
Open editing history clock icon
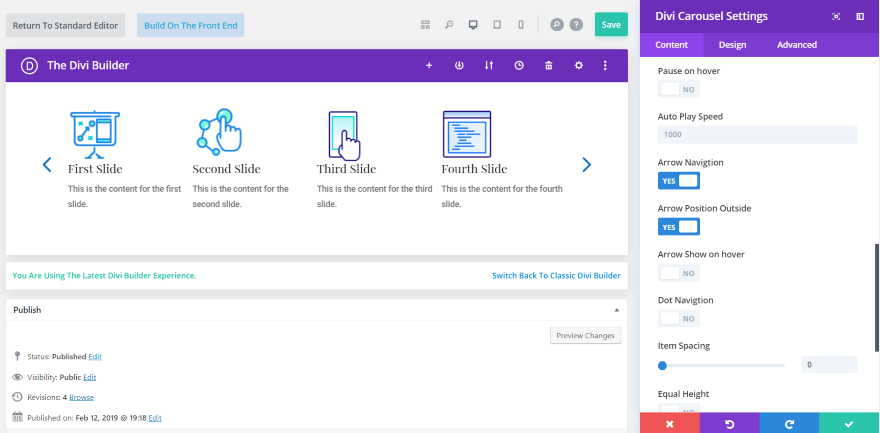point(519,66)
